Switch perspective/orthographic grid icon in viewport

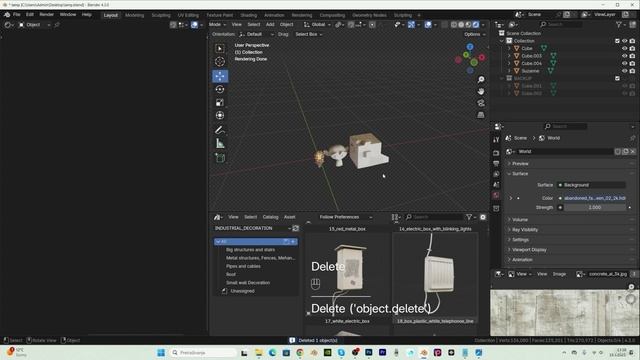pyautogui.click(x=481, y=115)
